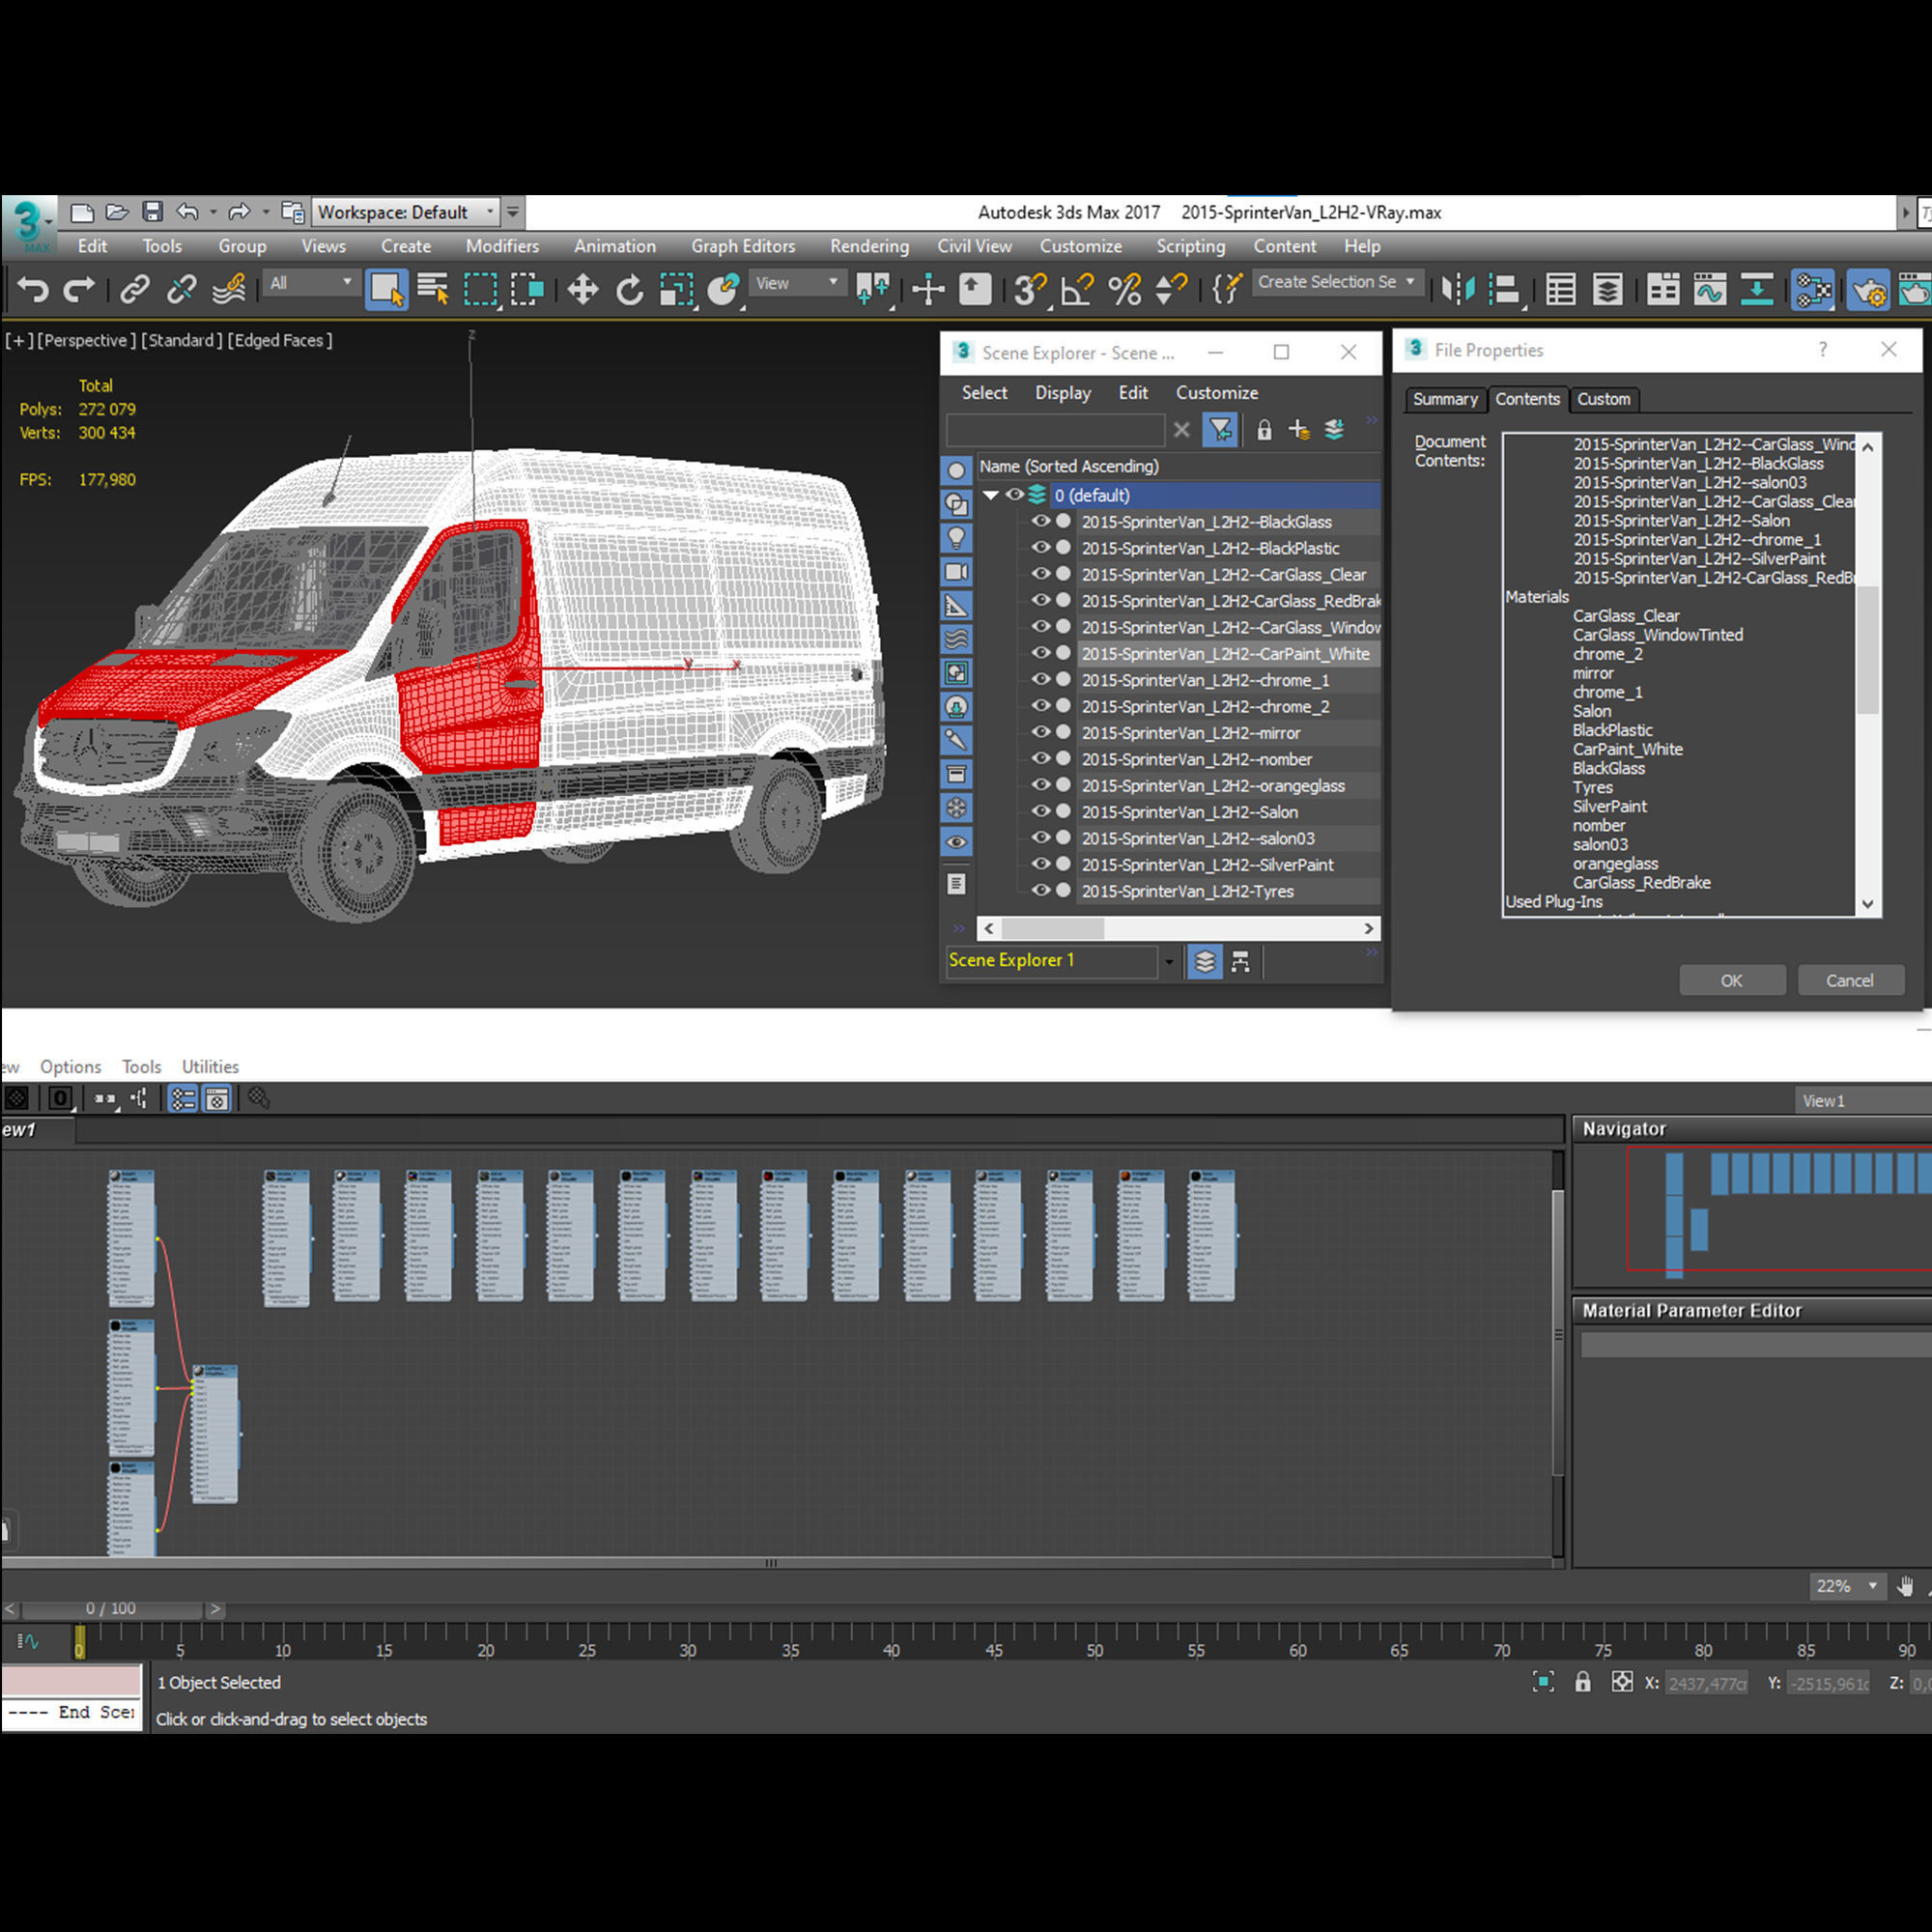Click the Scene Explorer horizontal scrollbar
This screenshot has height=1932, width=1932.
click(1178, 928)
